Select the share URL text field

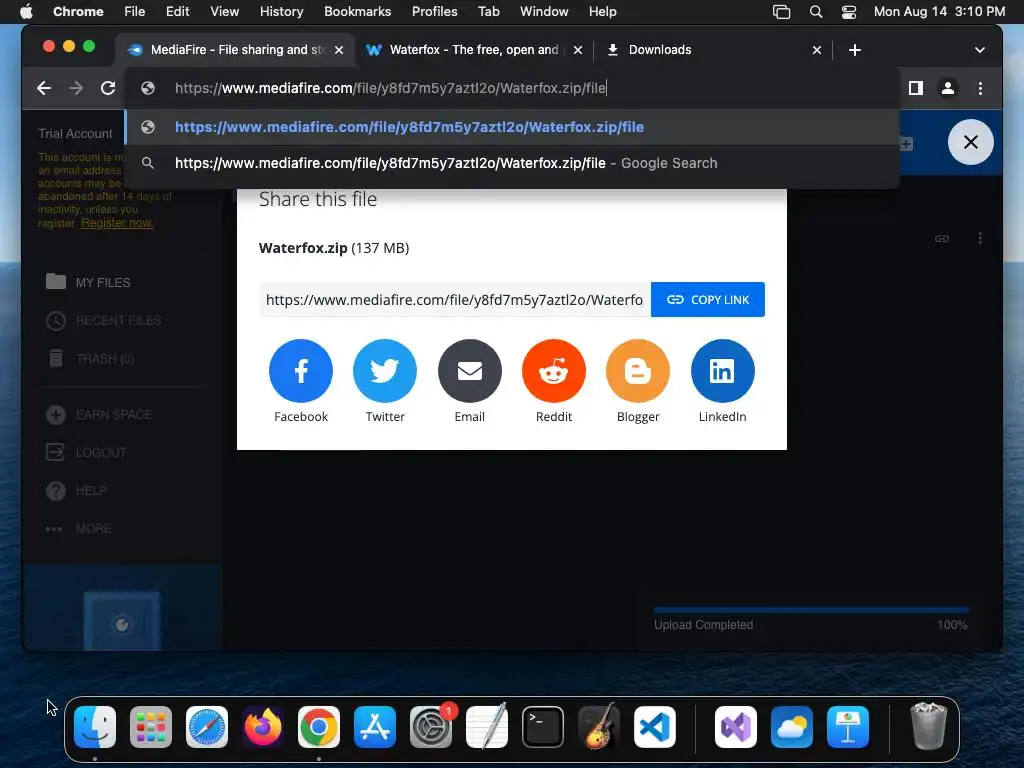pyautogui.click(x=455, y=300)
